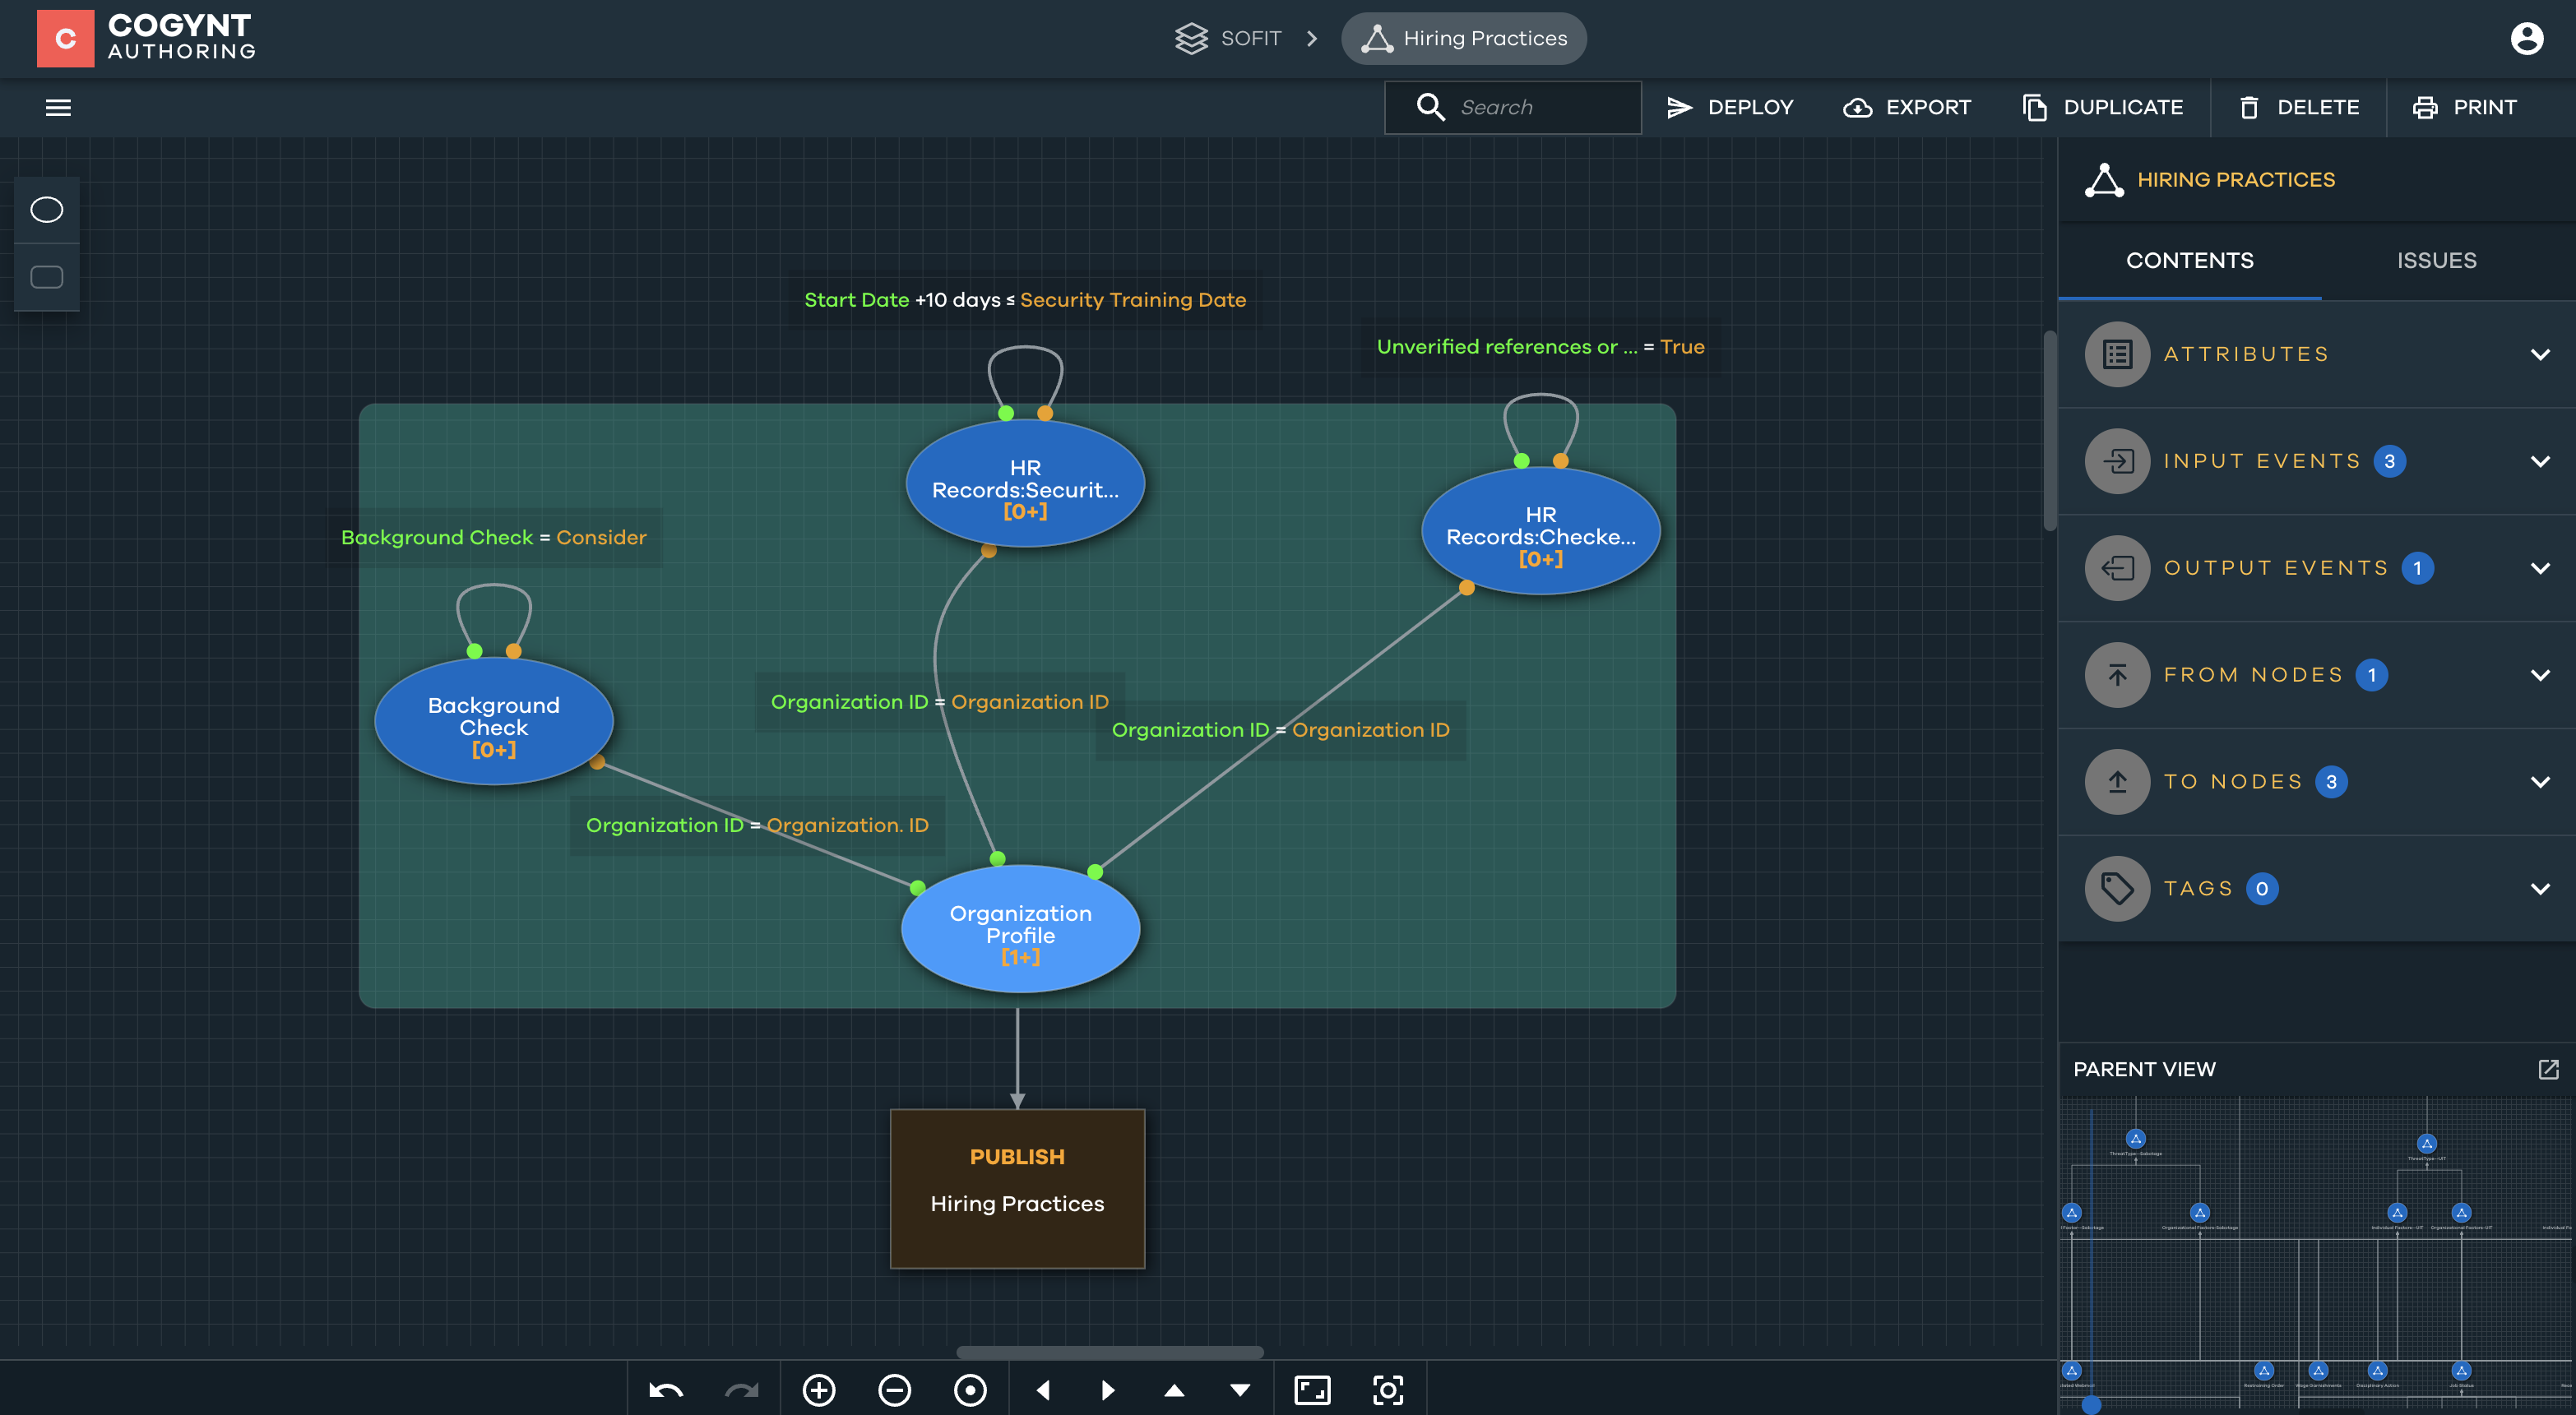The image size is (2576, 1415).
Task: Open parent view in external window
Action: pos(2548,1069)
